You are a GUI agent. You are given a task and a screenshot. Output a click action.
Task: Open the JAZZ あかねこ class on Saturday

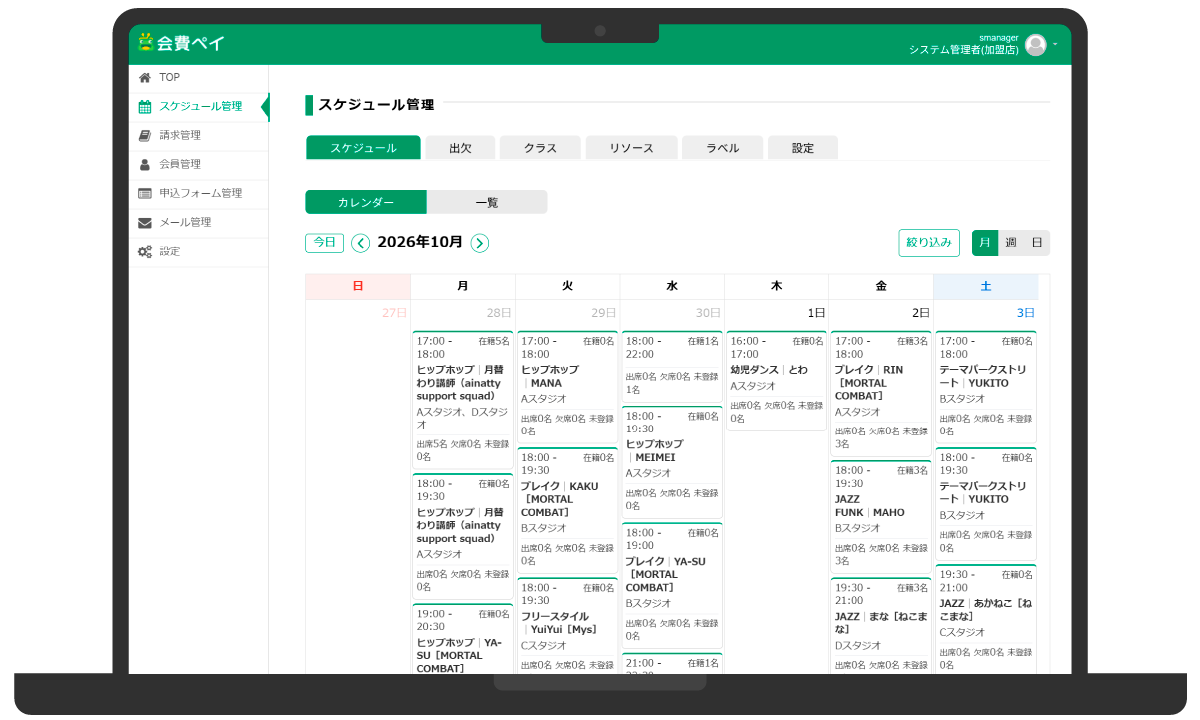click(x=986, y=621)
